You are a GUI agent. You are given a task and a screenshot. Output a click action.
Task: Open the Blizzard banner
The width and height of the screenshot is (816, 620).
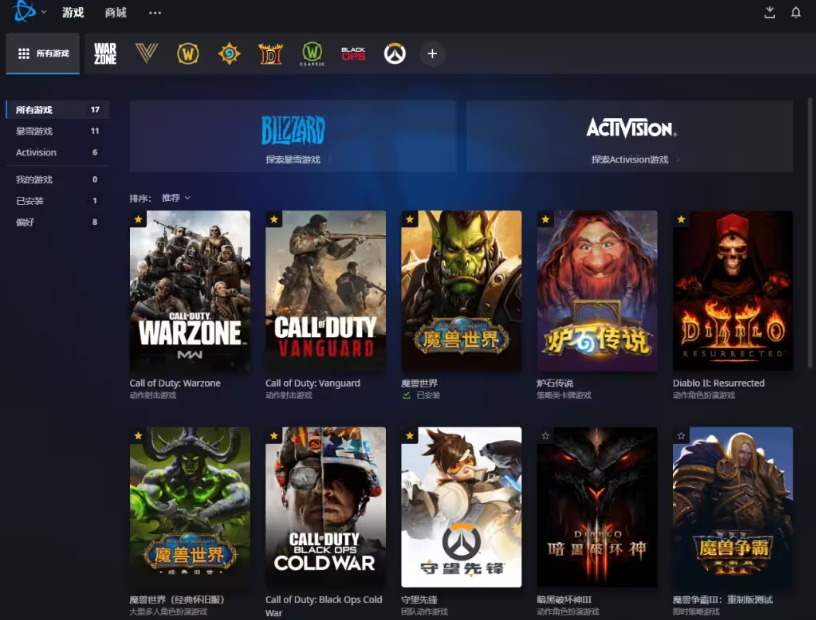293,136
